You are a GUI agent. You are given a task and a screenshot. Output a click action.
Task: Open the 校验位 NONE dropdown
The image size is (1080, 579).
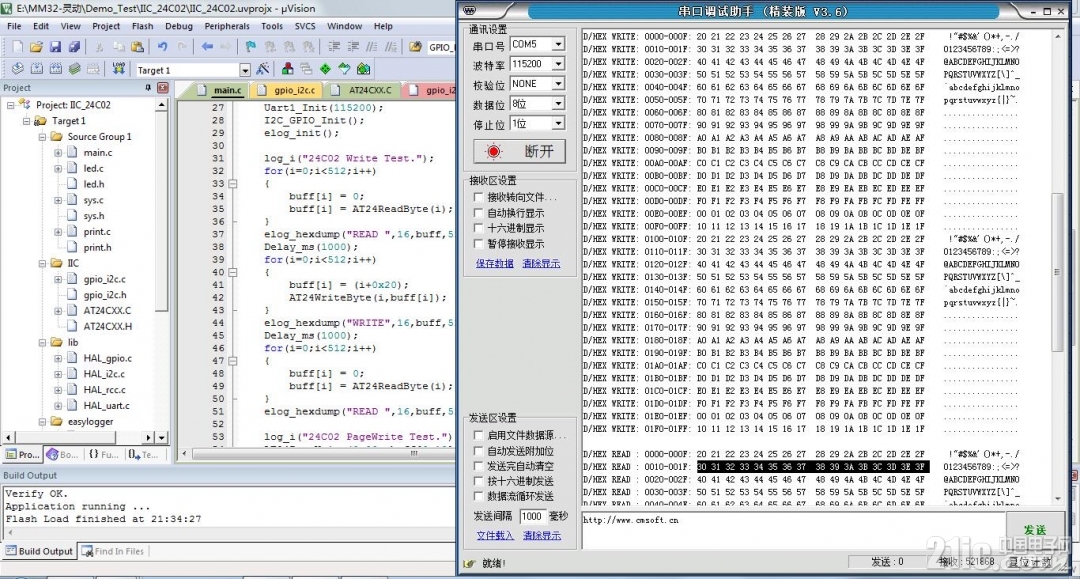(x=558, y=84)
